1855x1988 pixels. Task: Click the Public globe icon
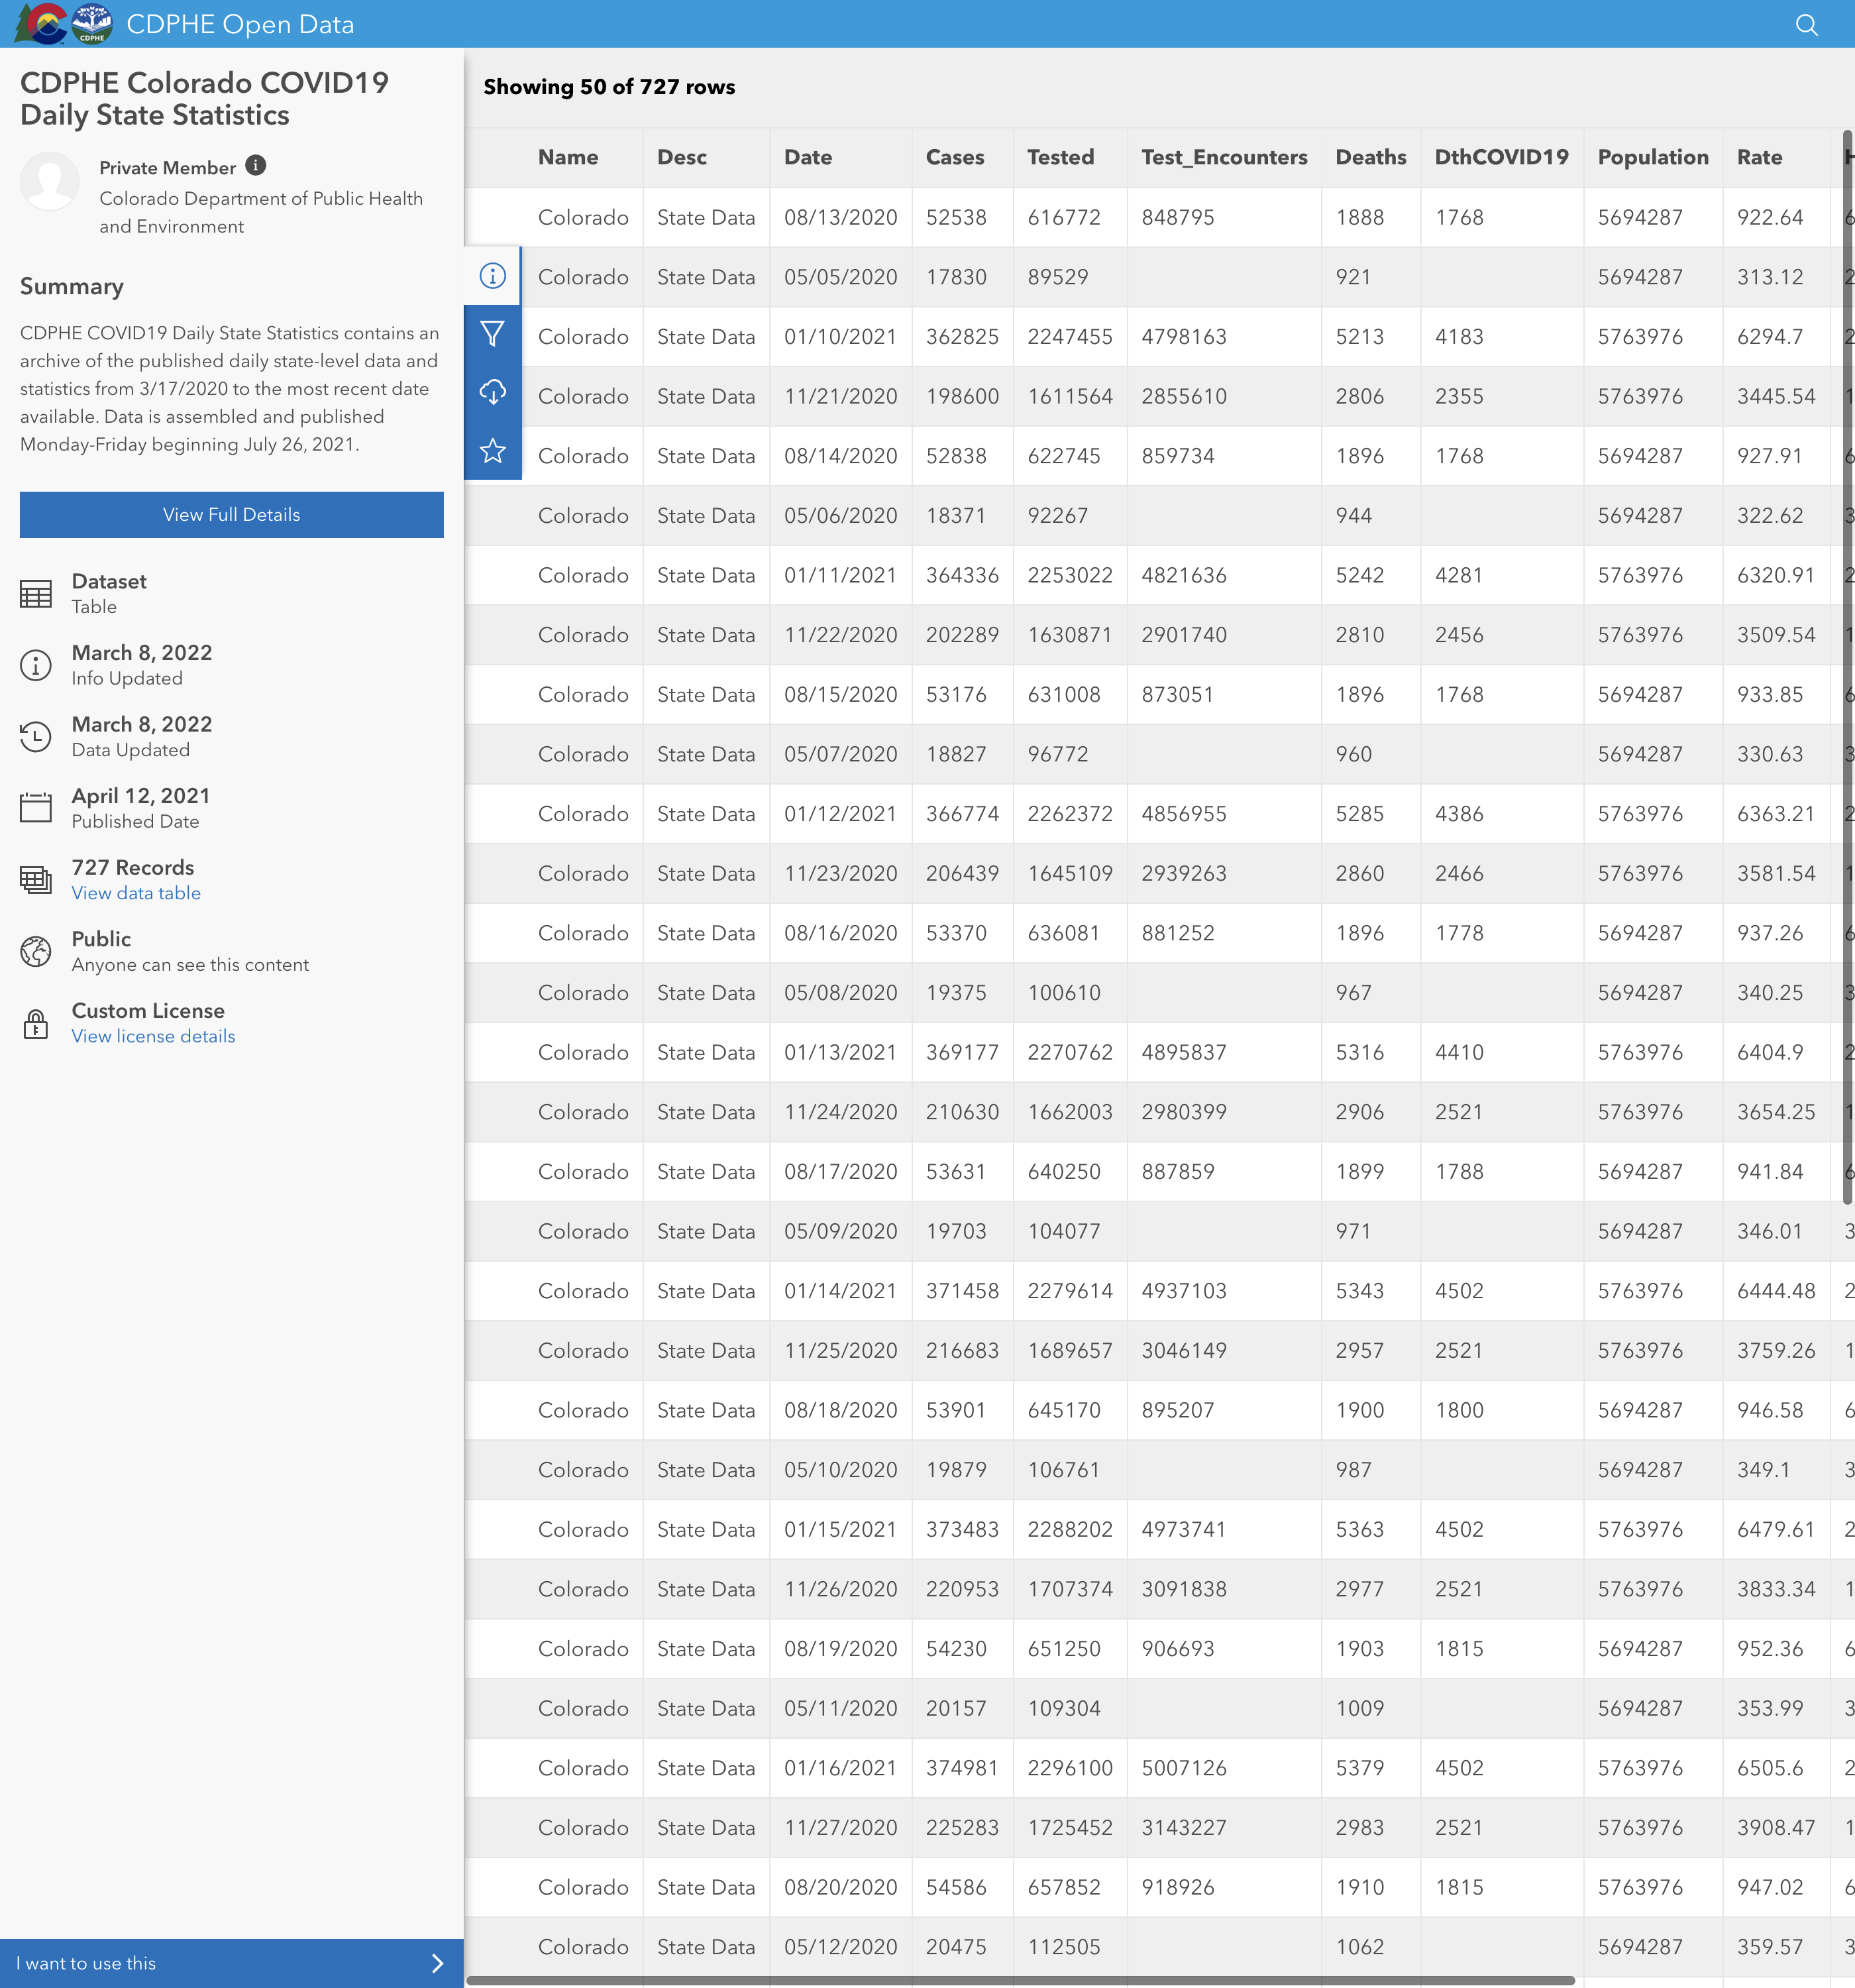pos(36,951)
